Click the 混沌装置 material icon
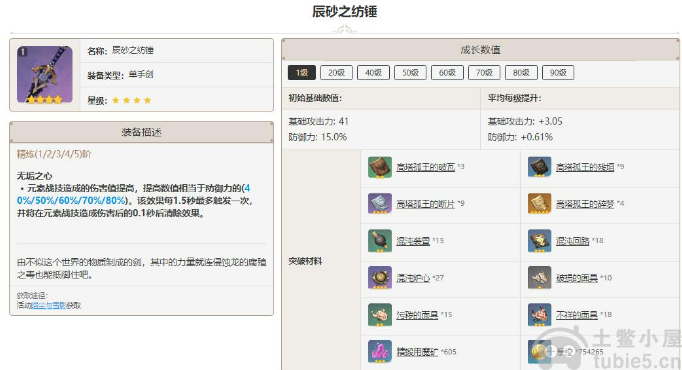The width and height of the screenshot is (682, 370). pyautogui.click(x=380, y=241)
